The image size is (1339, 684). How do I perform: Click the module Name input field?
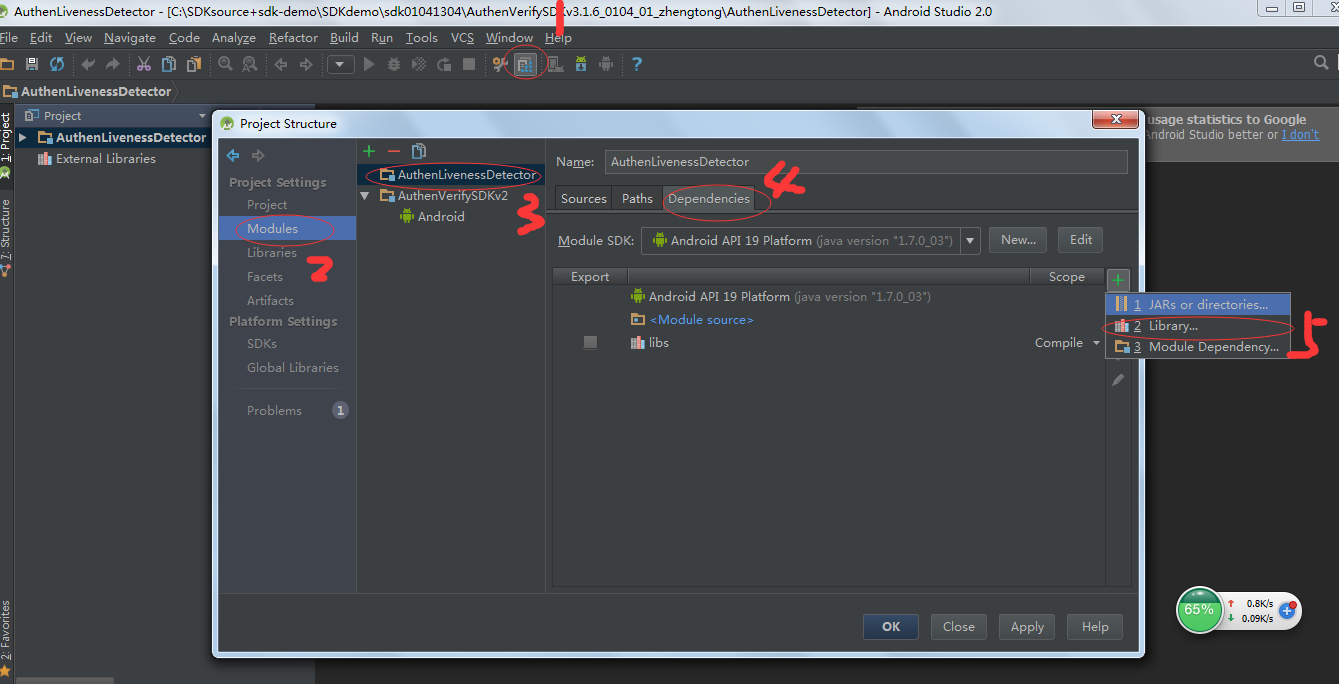click(866, 162)
